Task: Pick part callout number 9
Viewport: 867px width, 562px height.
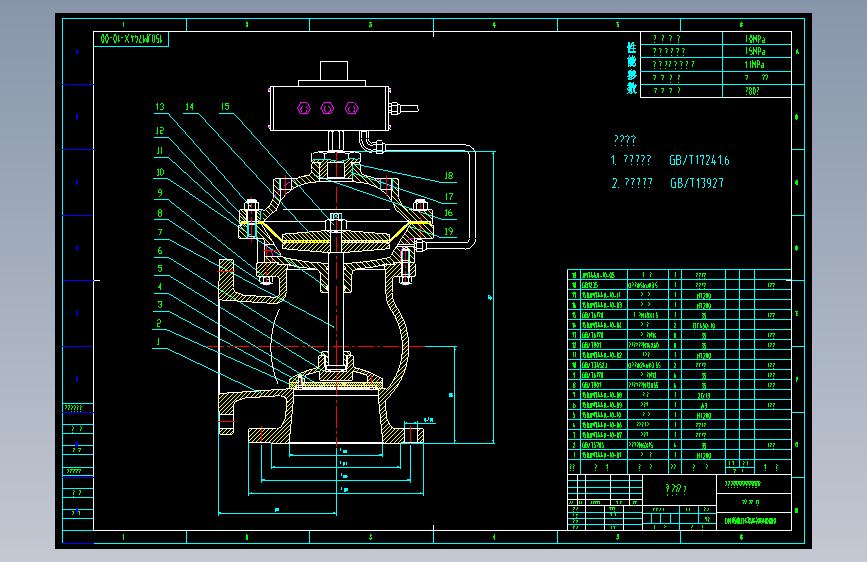Action: pos(160,193)
